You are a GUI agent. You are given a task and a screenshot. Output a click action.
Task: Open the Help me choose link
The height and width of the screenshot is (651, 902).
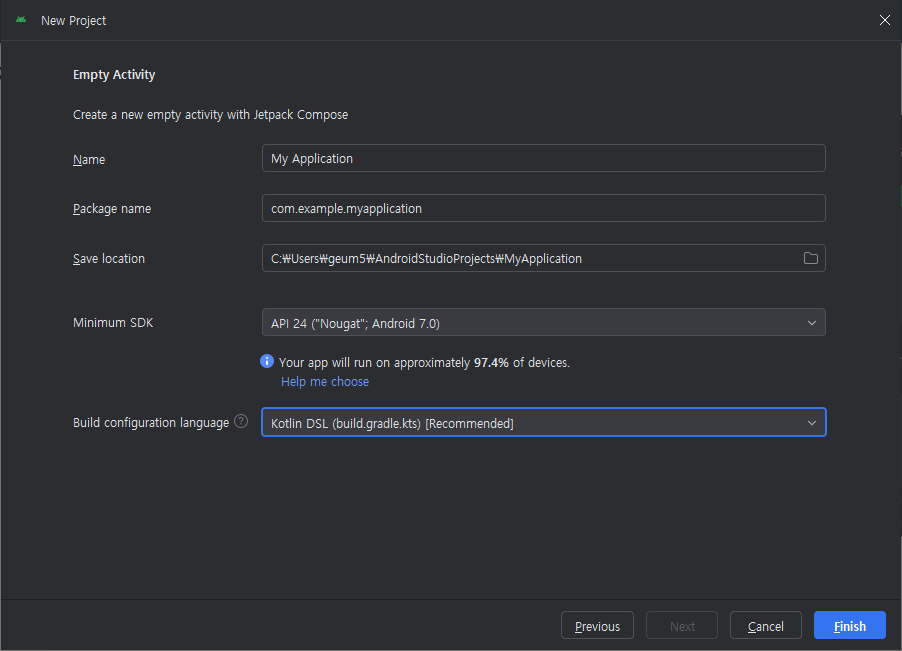[x=325, y=382]
